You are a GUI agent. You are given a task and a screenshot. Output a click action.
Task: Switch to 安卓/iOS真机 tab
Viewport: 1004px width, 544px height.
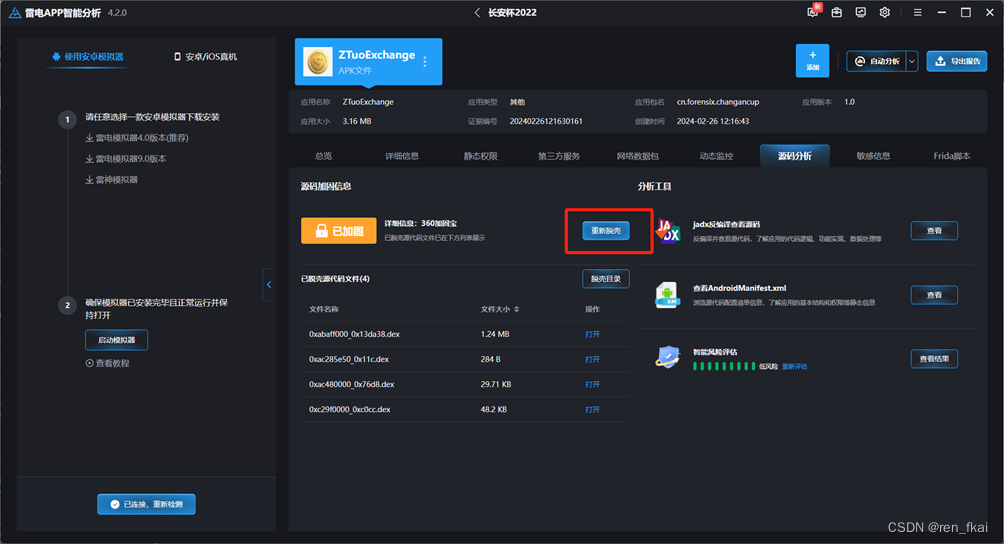point(206,56)
